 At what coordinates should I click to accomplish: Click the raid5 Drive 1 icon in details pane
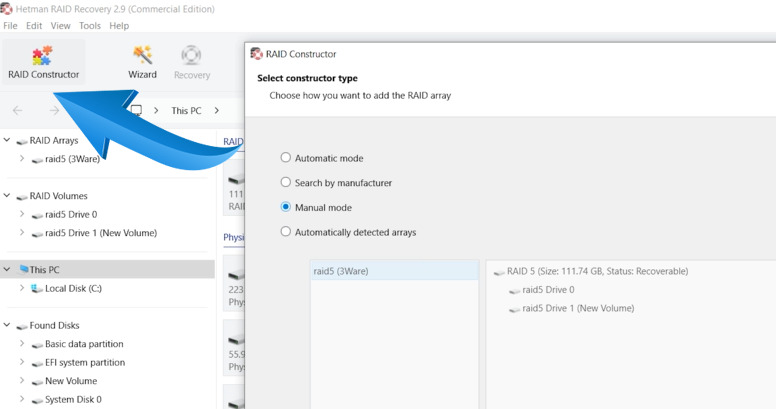pos(515,309)
